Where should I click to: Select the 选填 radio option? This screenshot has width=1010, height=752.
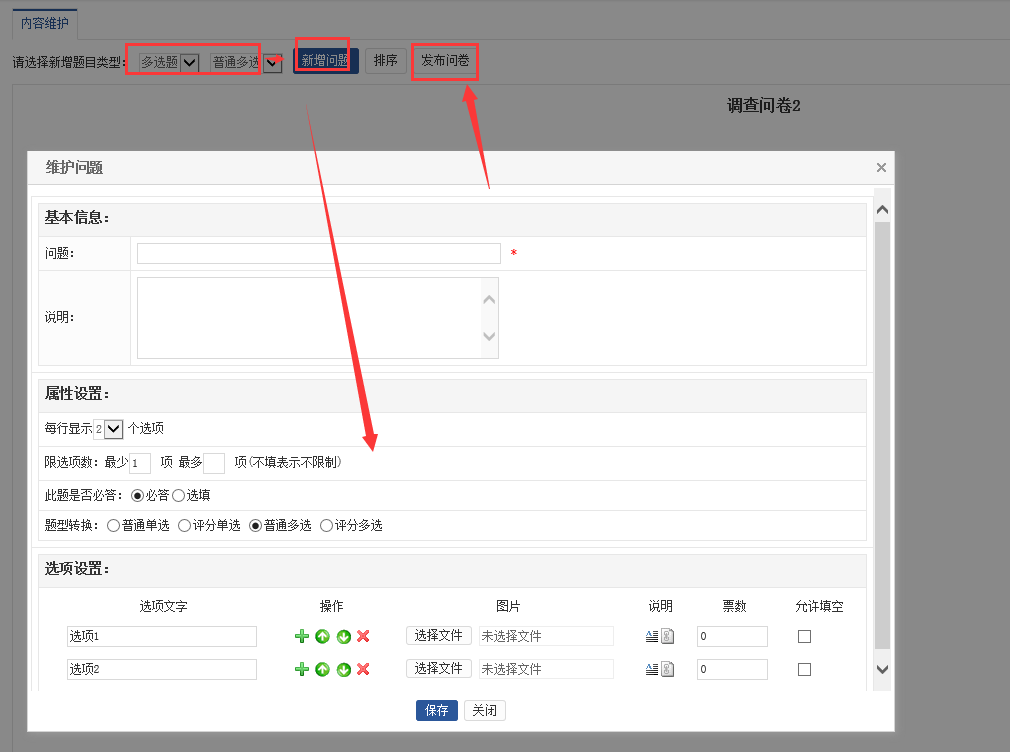[x=179, y=495]
